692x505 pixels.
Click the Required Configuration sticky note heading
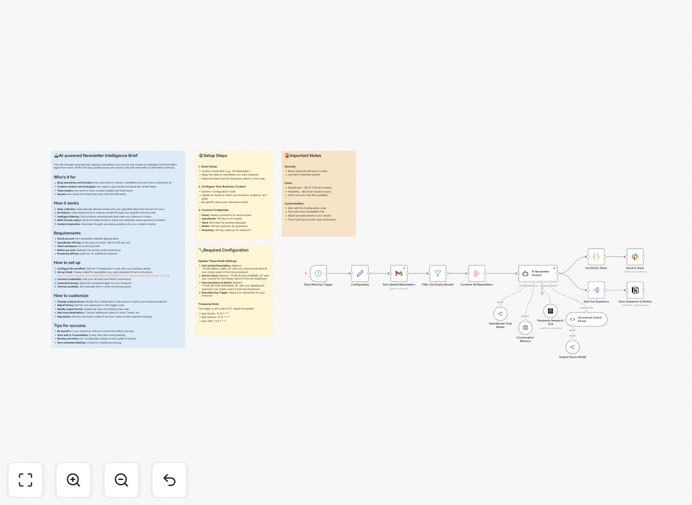pos(224,250)
